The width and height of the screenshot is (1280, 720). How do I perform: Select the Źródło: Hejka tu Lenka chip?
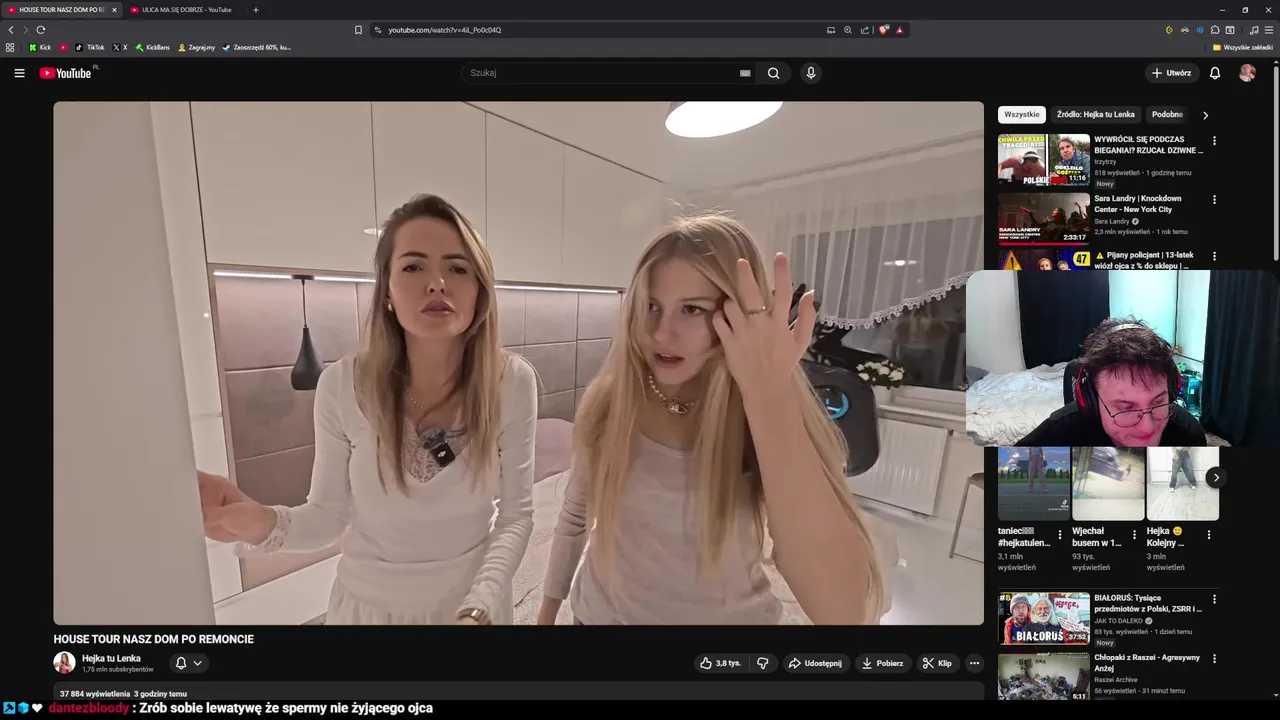click(1095, 115)
